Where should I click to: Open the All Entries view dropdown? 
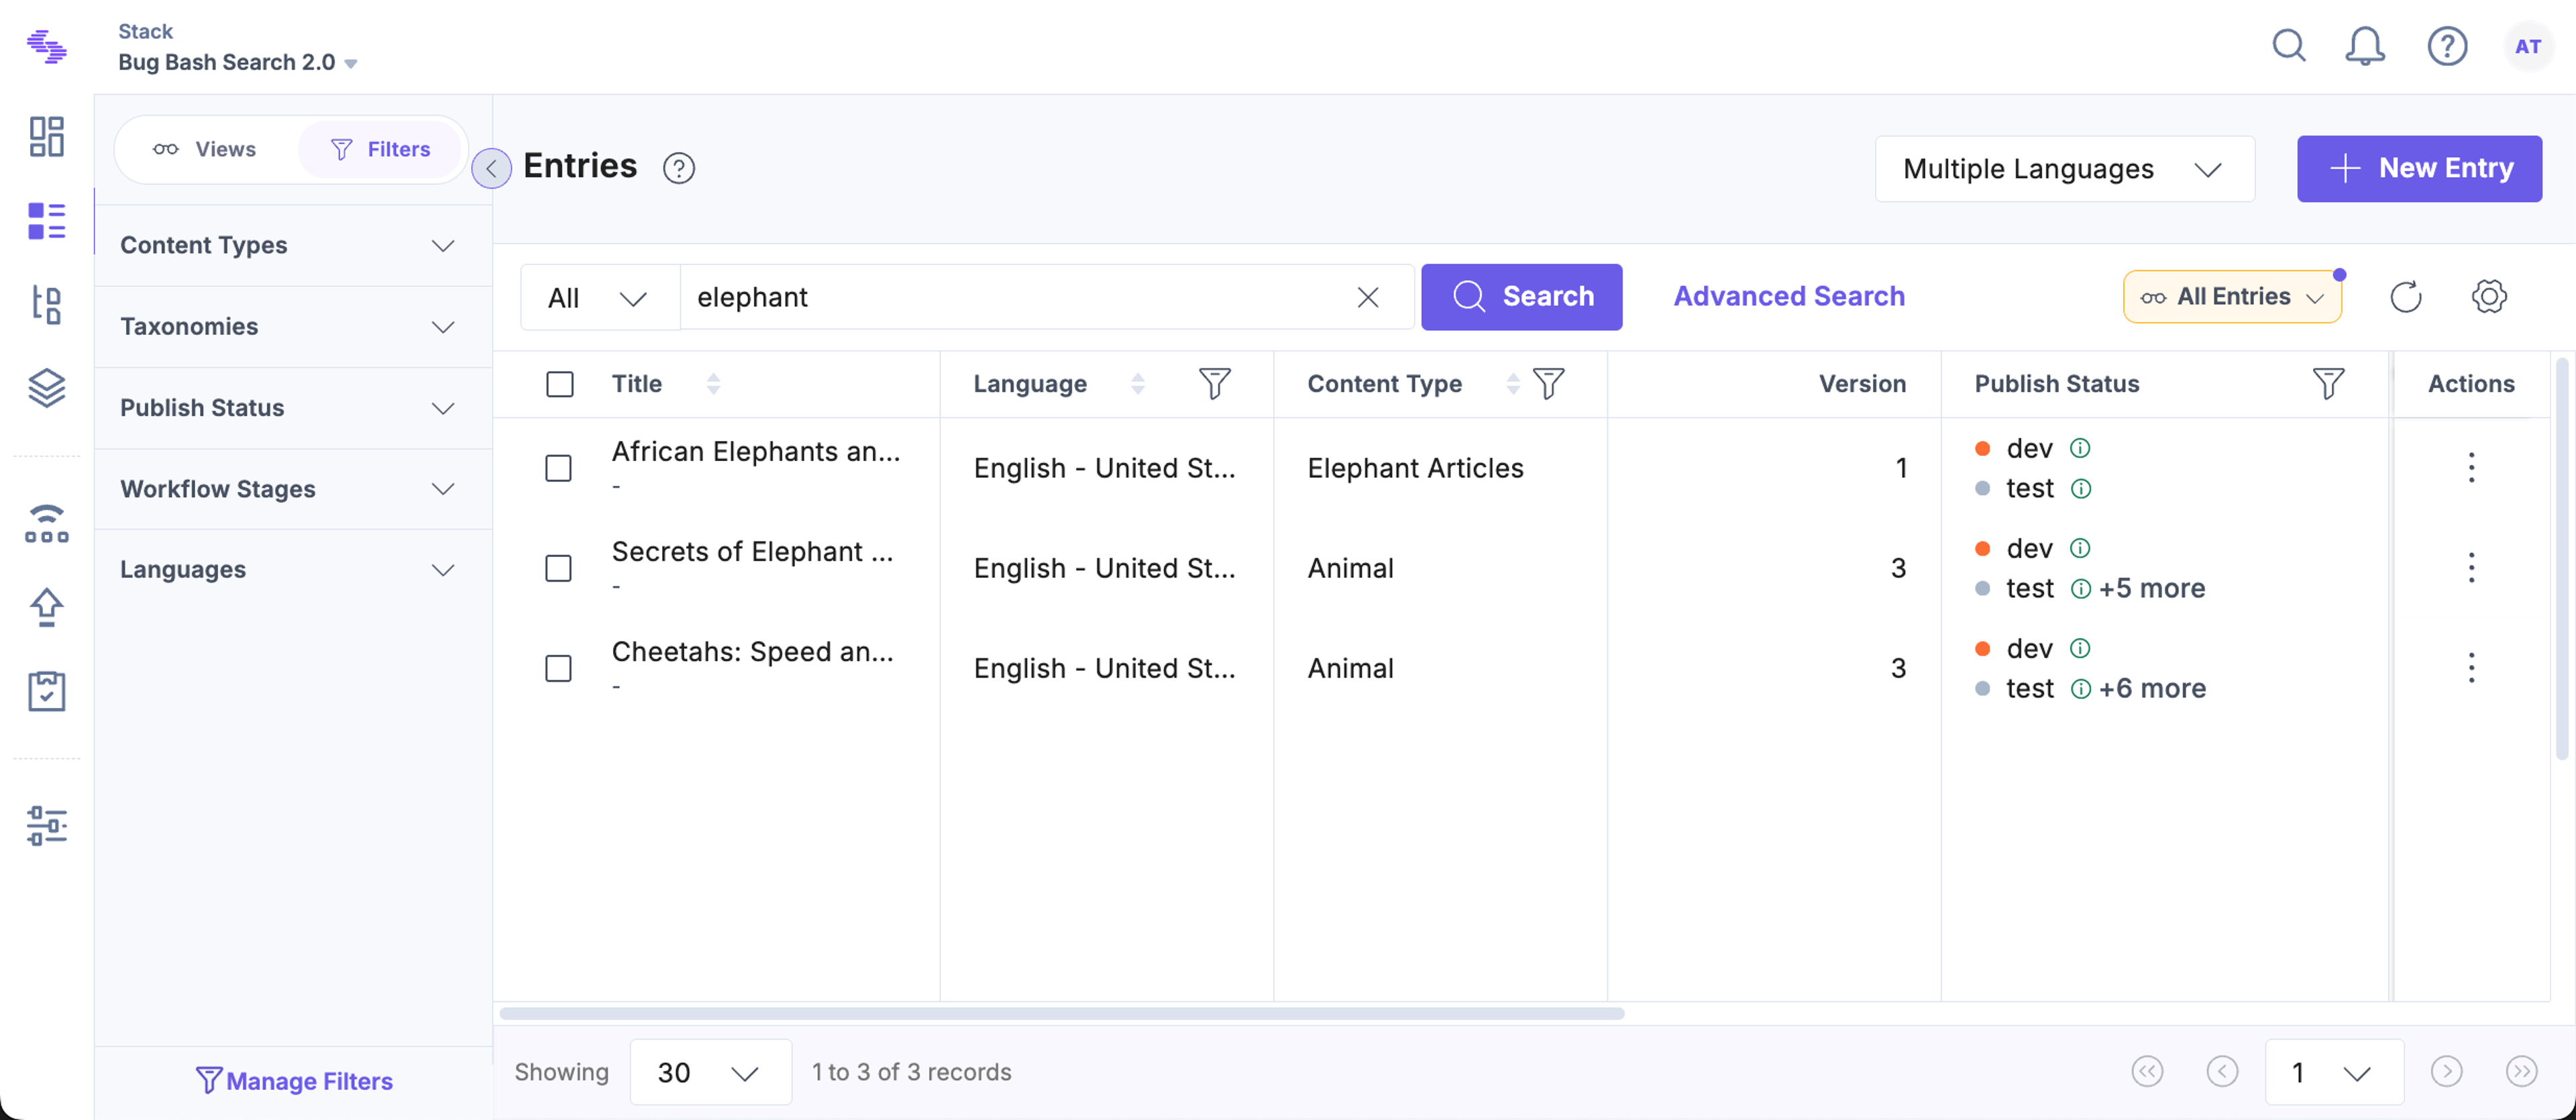click(x=2232, y=297)
